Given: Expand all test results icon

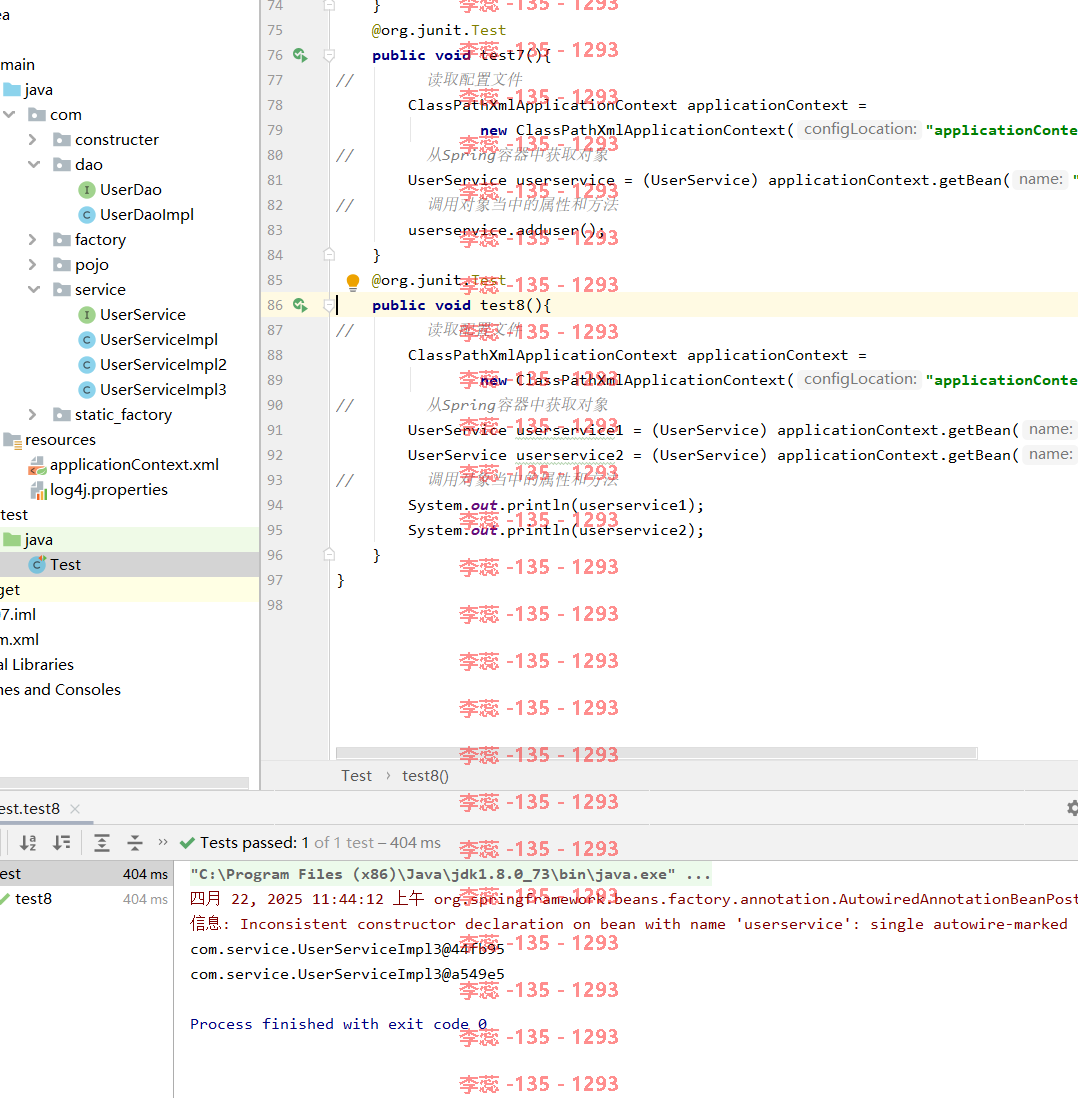Looking at the screenshot, I should tap(102, 842).
